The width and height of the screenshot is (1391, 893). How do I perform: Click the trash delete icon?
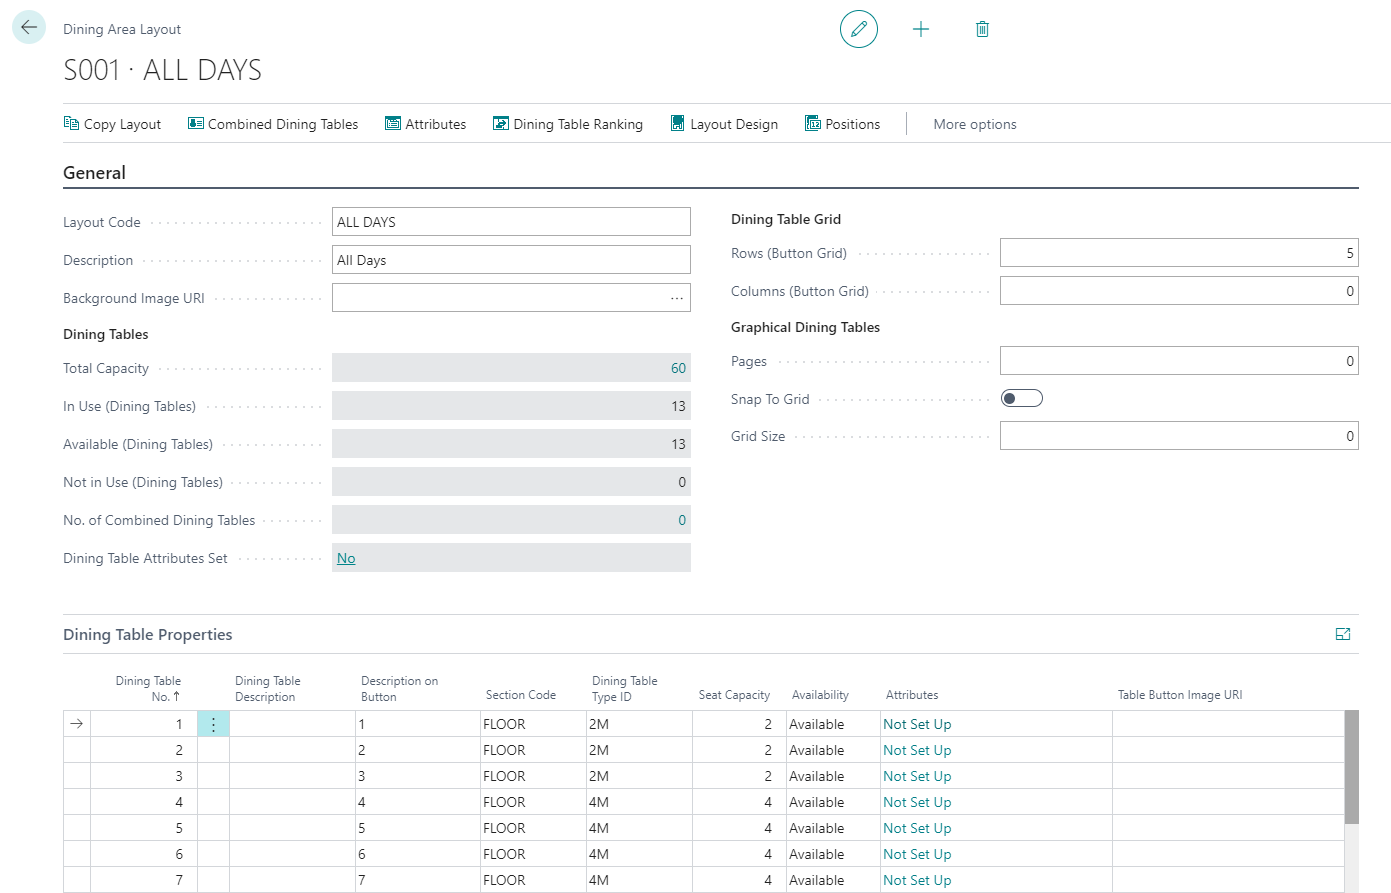pyautogui.click(x=982, y=29)
